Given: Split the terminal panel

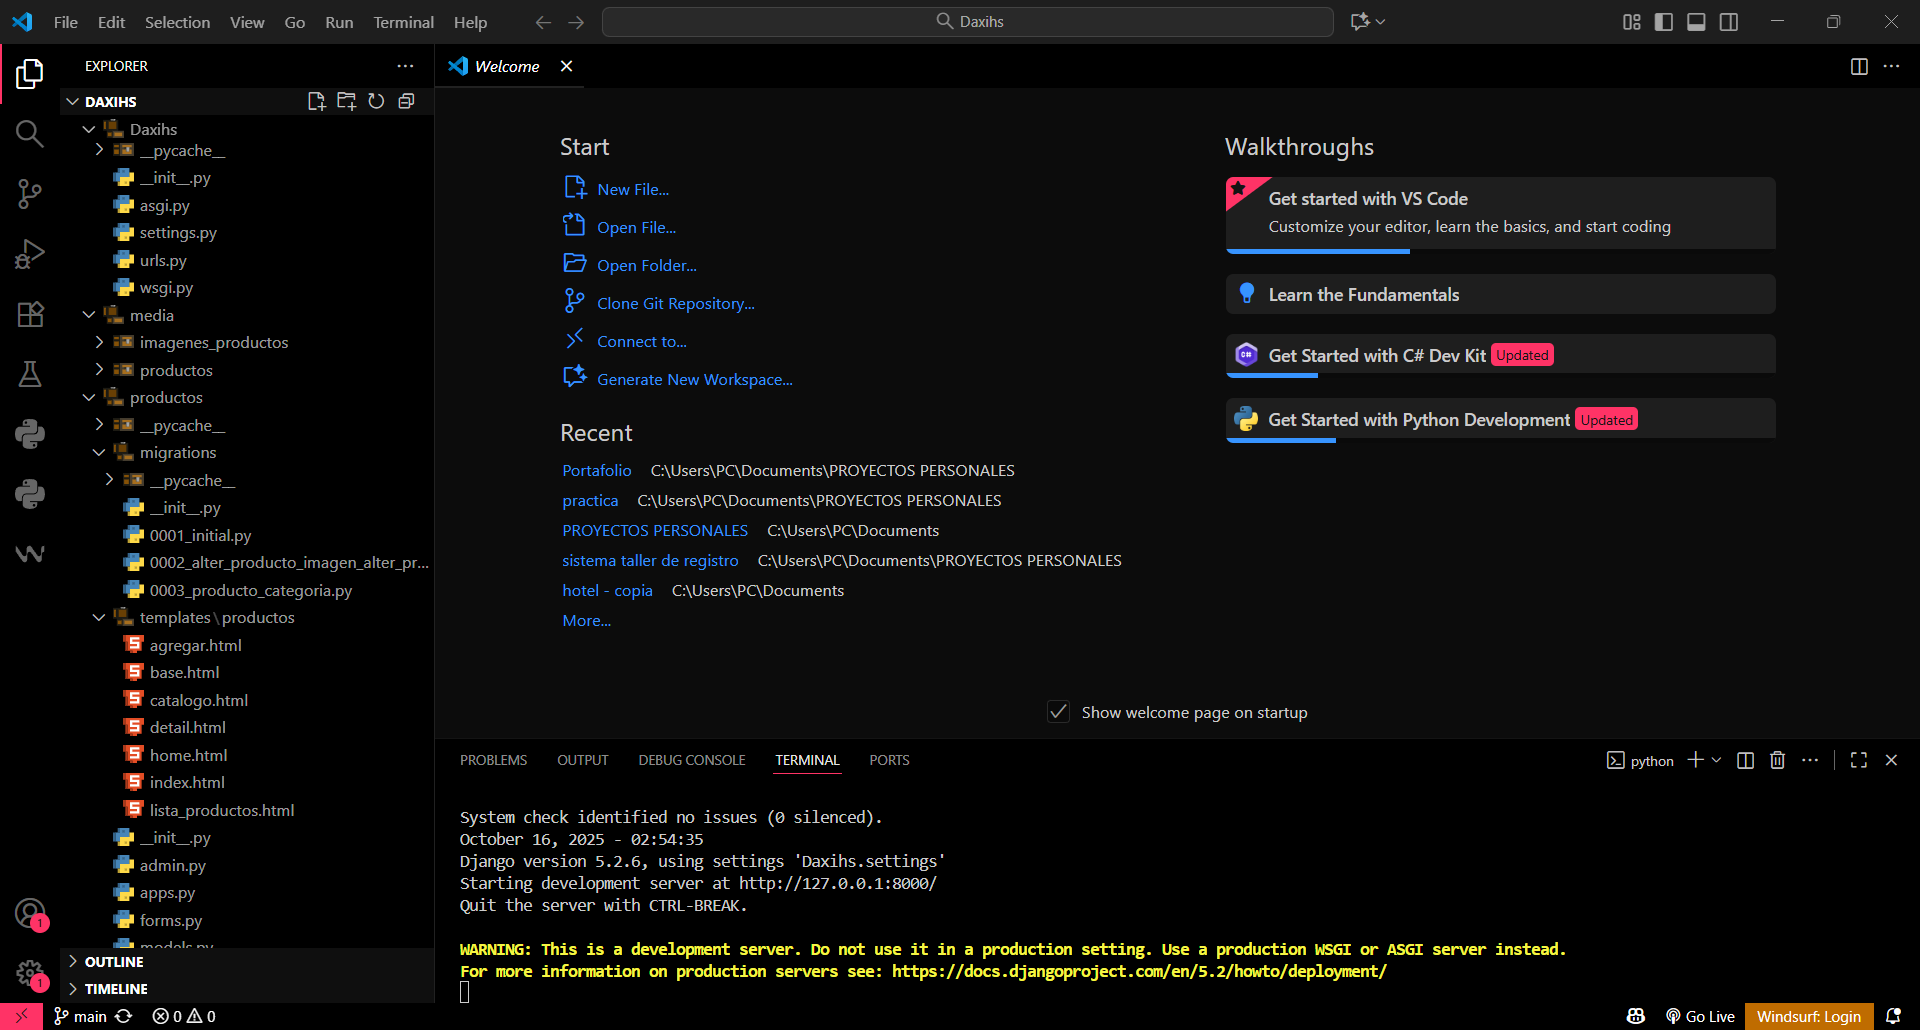Looking at the screenshot, I should 1745,760.
